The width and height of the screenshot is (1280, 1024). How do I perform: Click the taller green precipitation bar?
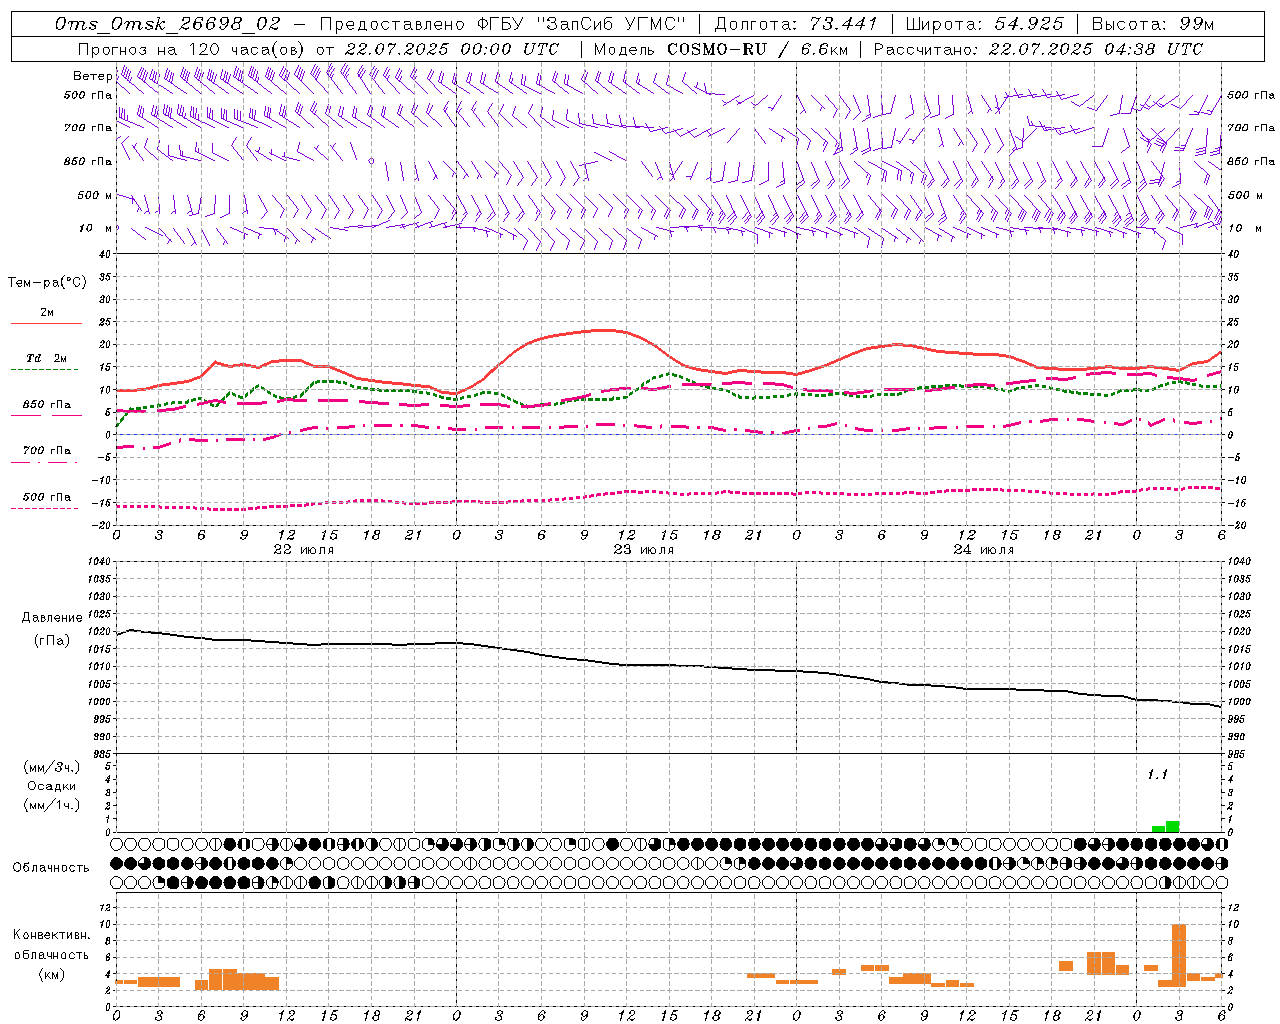tap(1173, 826)
